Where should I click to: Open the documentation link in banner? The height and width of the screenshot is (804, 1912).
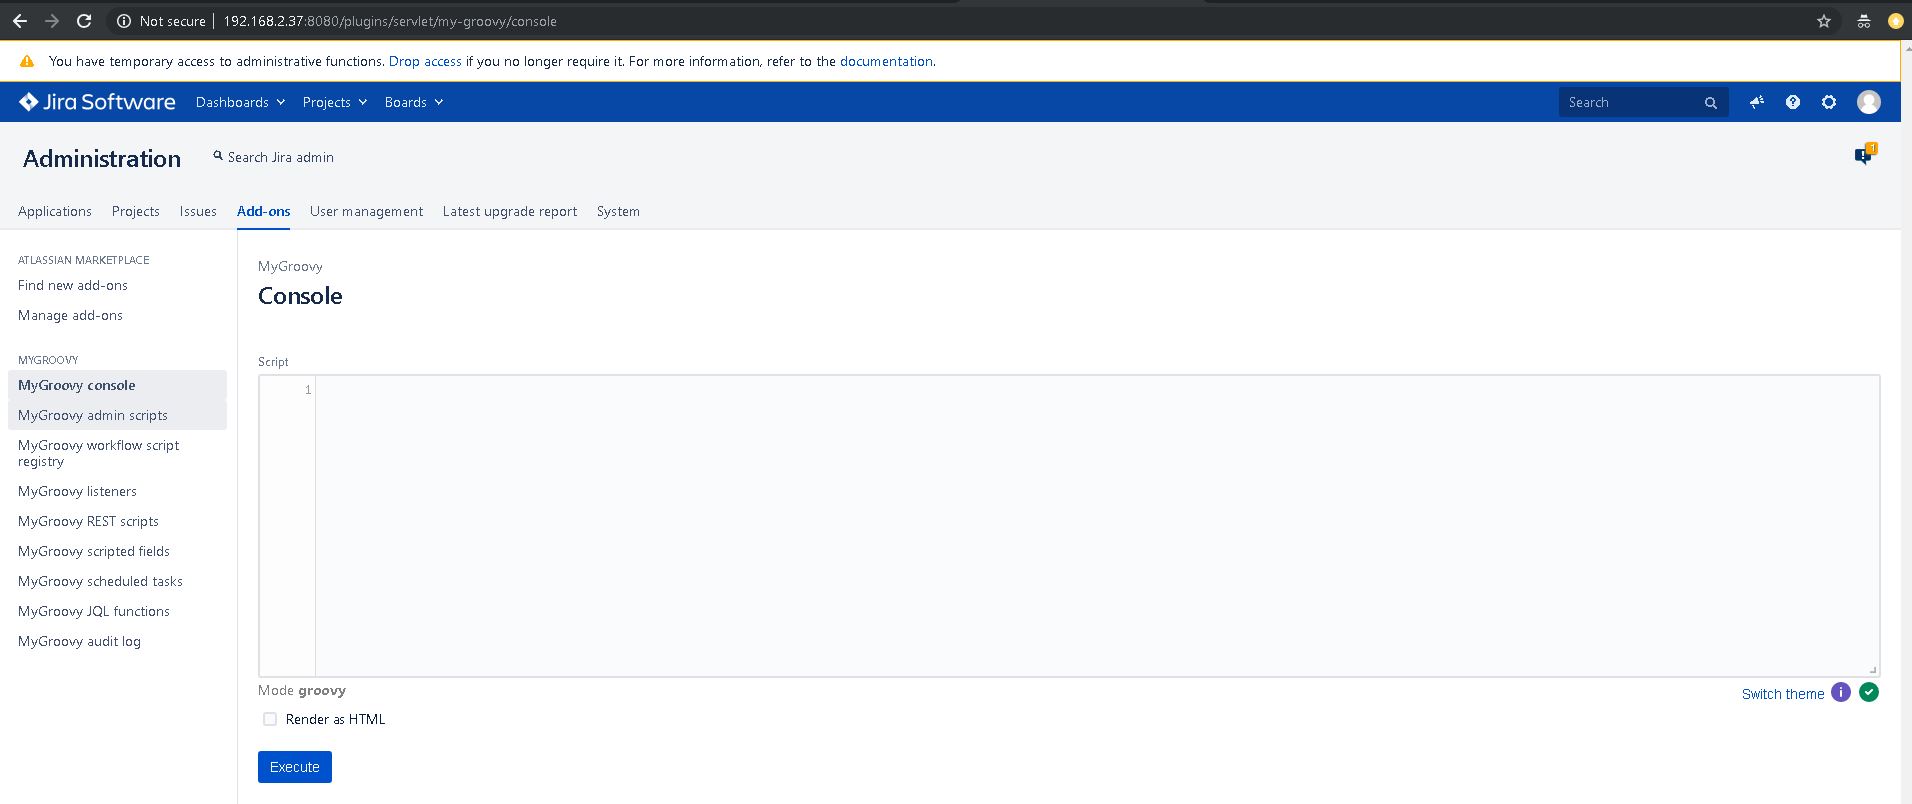(x=886, y=61)
